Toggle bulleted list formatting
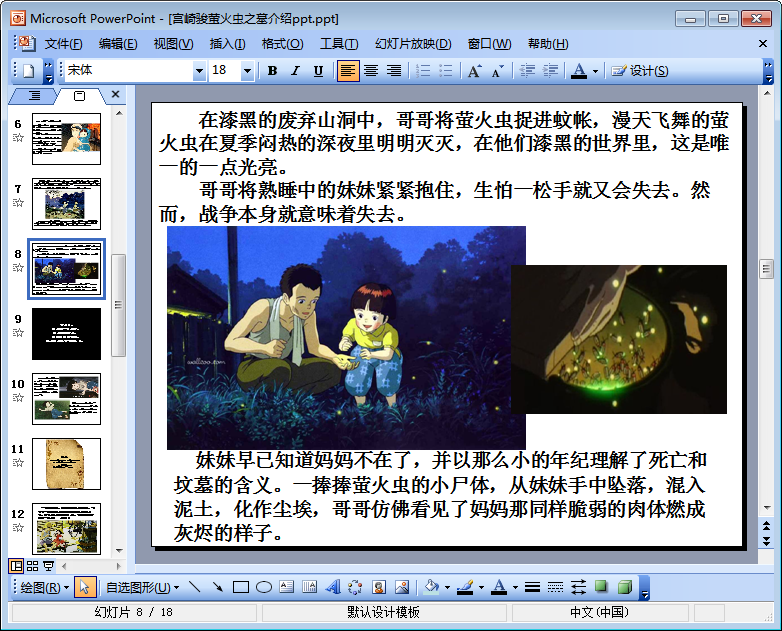This screenshot has height=631, width=782. tap(445, 71)
